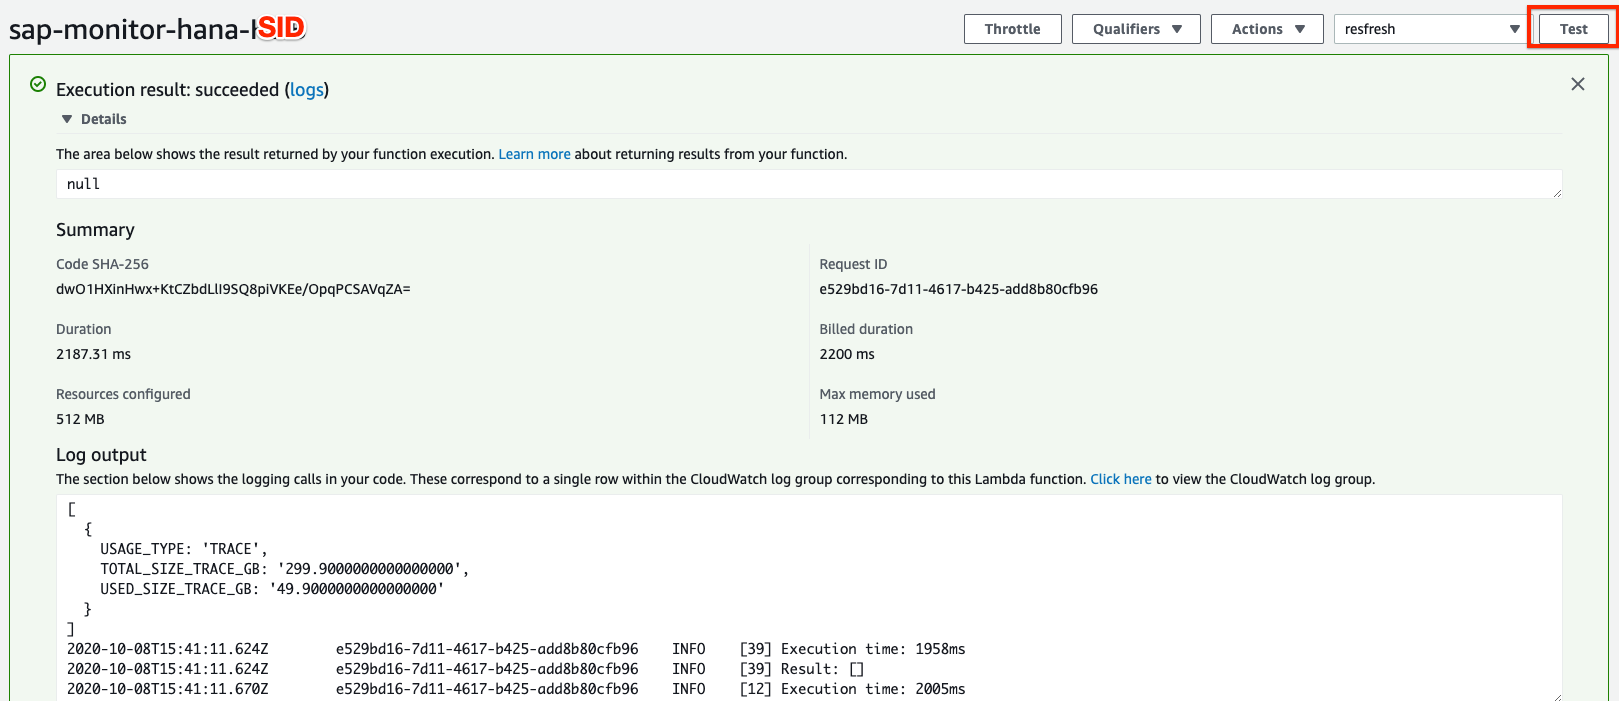
Task: Dismiss the execution result panel
Action: coord(1578,84)
